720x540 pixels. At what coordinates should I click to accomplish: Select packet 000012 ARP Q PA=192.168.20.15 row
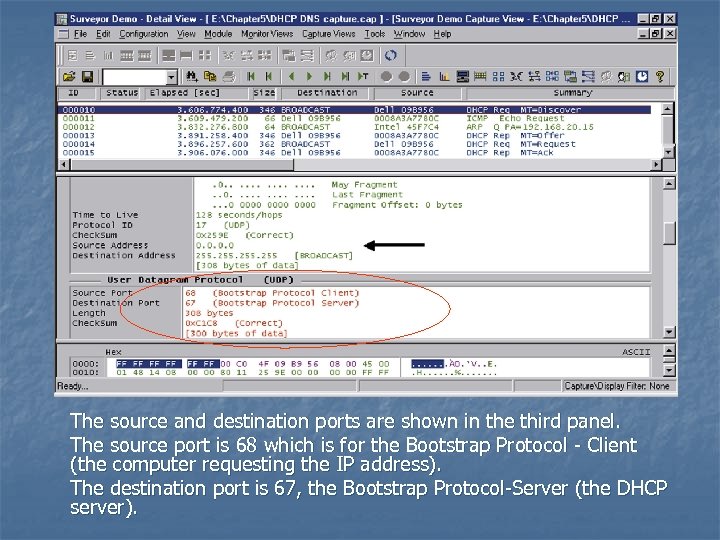(354, 127)
